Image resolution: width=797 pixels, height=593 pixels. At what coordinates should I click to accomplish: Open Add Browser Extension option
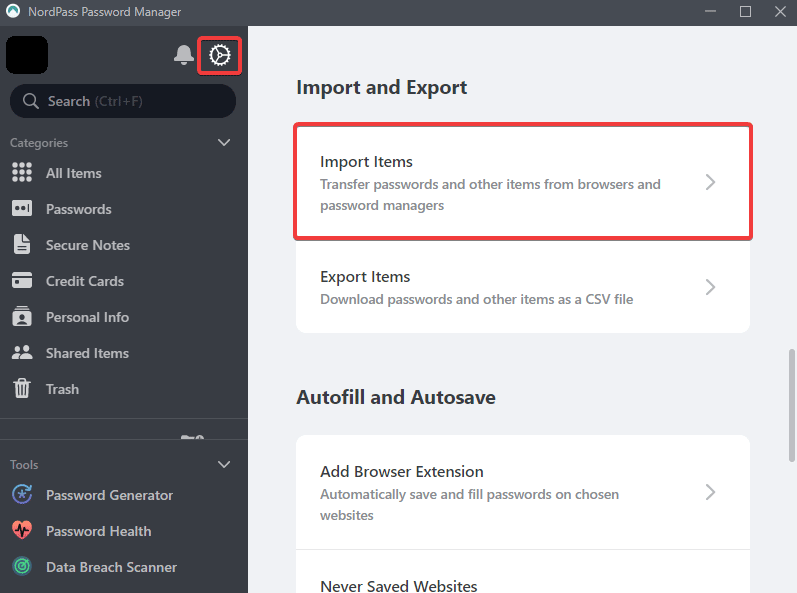[523, 492]
